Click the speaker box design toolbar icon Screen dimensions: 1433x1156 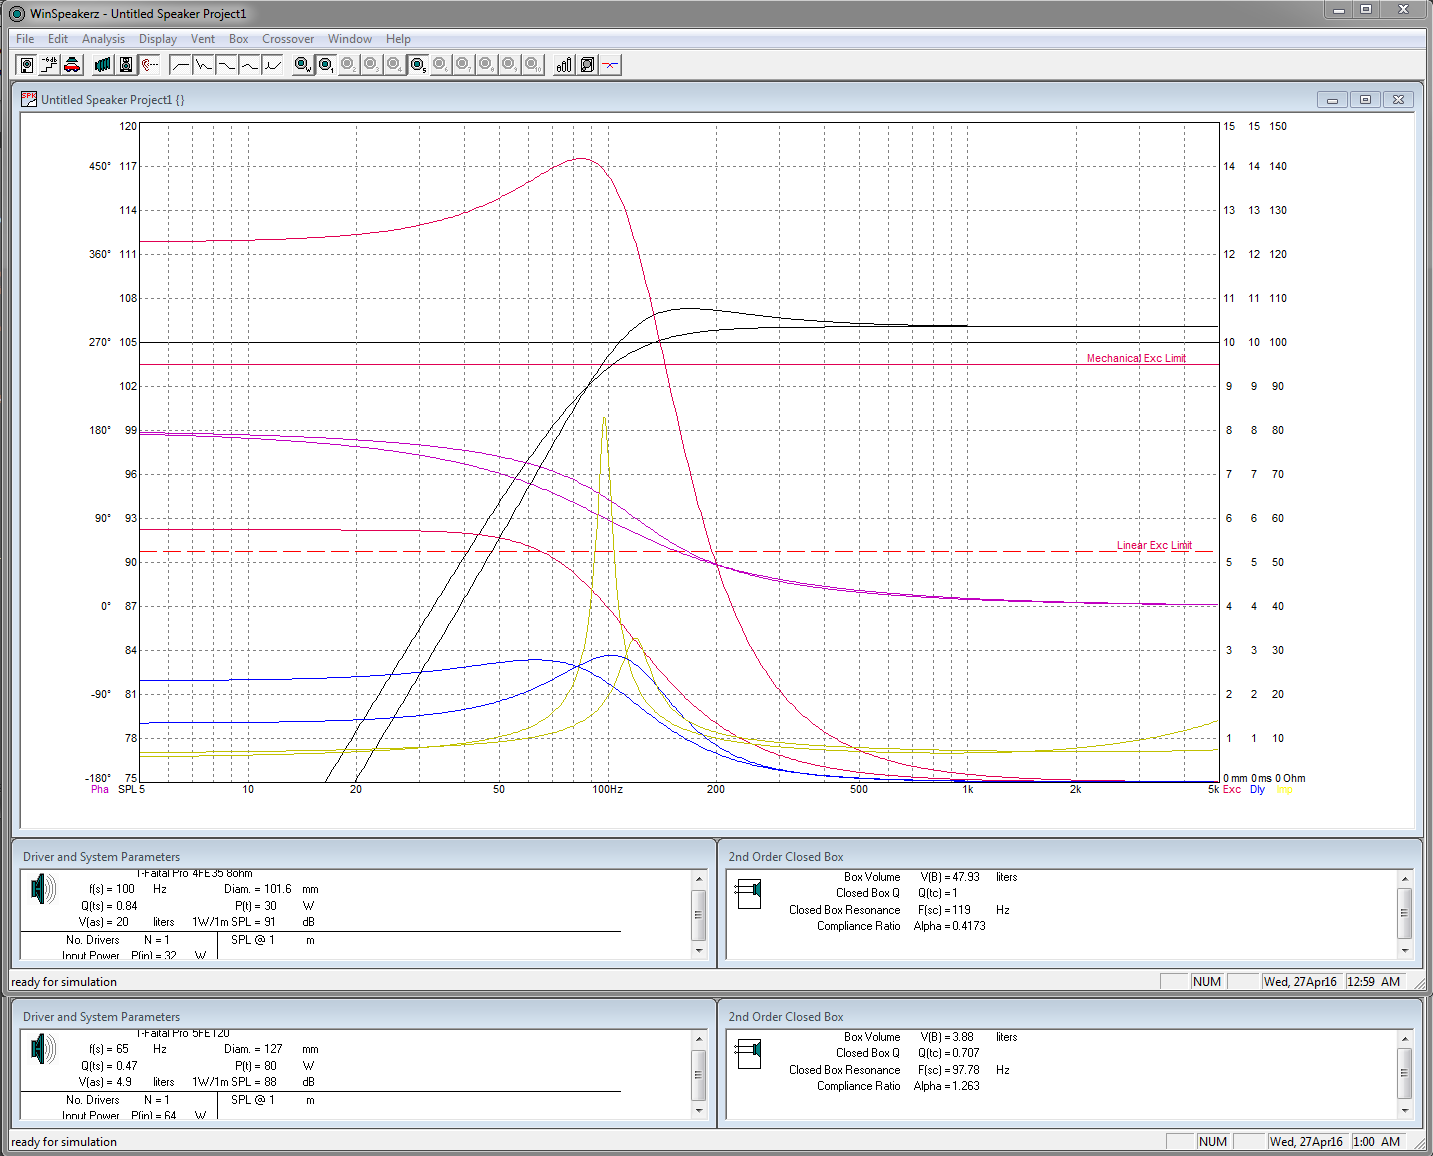click(x=27, y=65)
